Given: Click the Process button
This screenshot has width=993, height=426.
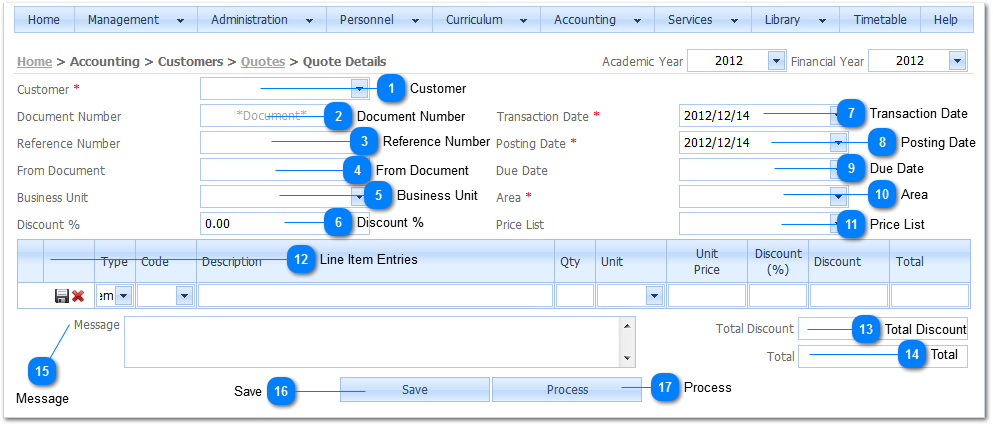Looking at the screenshot, I should [567, 390].
